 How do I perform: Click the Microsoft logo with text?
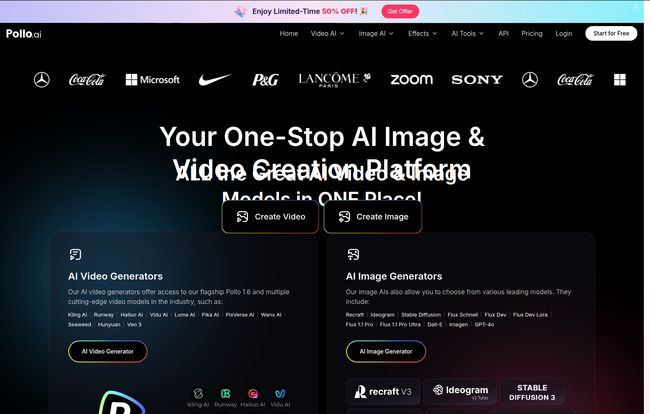point(153,80)
